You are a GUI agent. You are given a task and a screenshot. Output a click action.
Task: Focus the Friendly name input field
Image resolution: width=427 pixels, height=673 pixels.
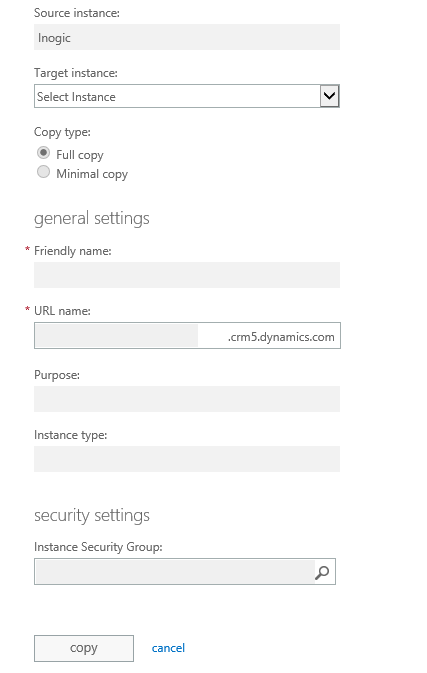coord(187,275)
